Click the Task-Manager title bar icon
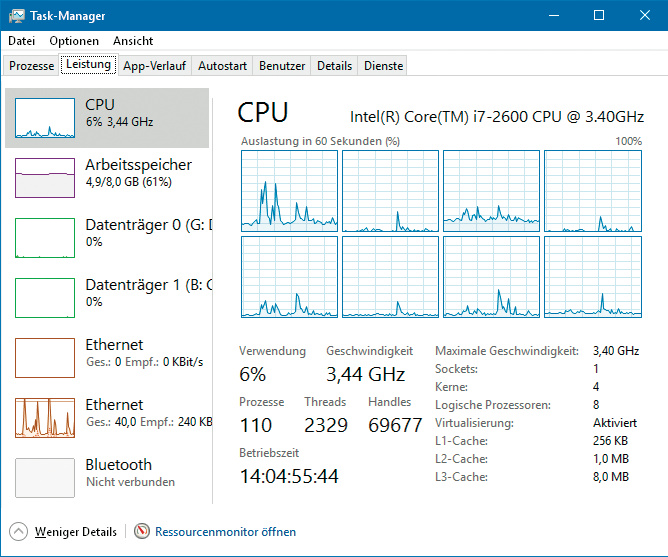The height and width of the screenshot is (557, 668). (17, 16)
